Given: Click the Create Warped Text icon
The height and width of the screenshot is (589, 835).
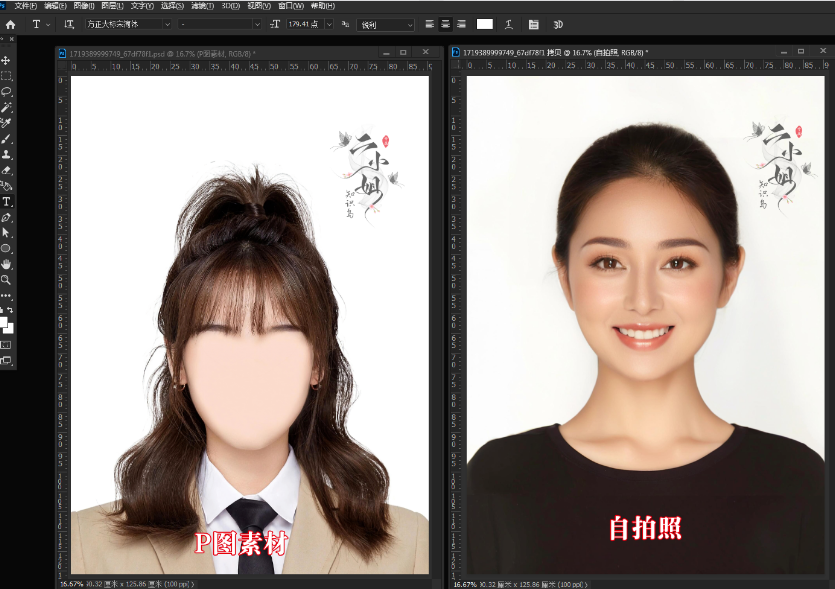Looking at the screenshot, I should (509, 24).
